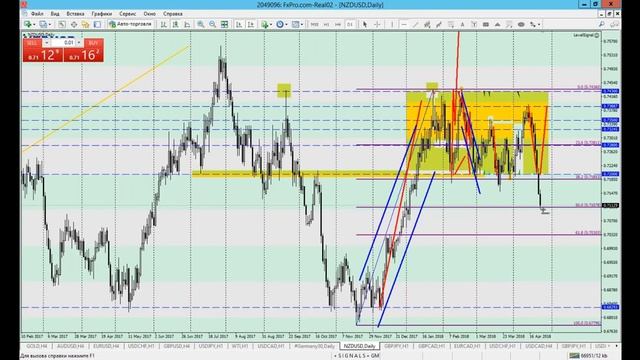Open the chat bubbles icon
The height and width of the screenshot is (360, 640).
[615, 24]
